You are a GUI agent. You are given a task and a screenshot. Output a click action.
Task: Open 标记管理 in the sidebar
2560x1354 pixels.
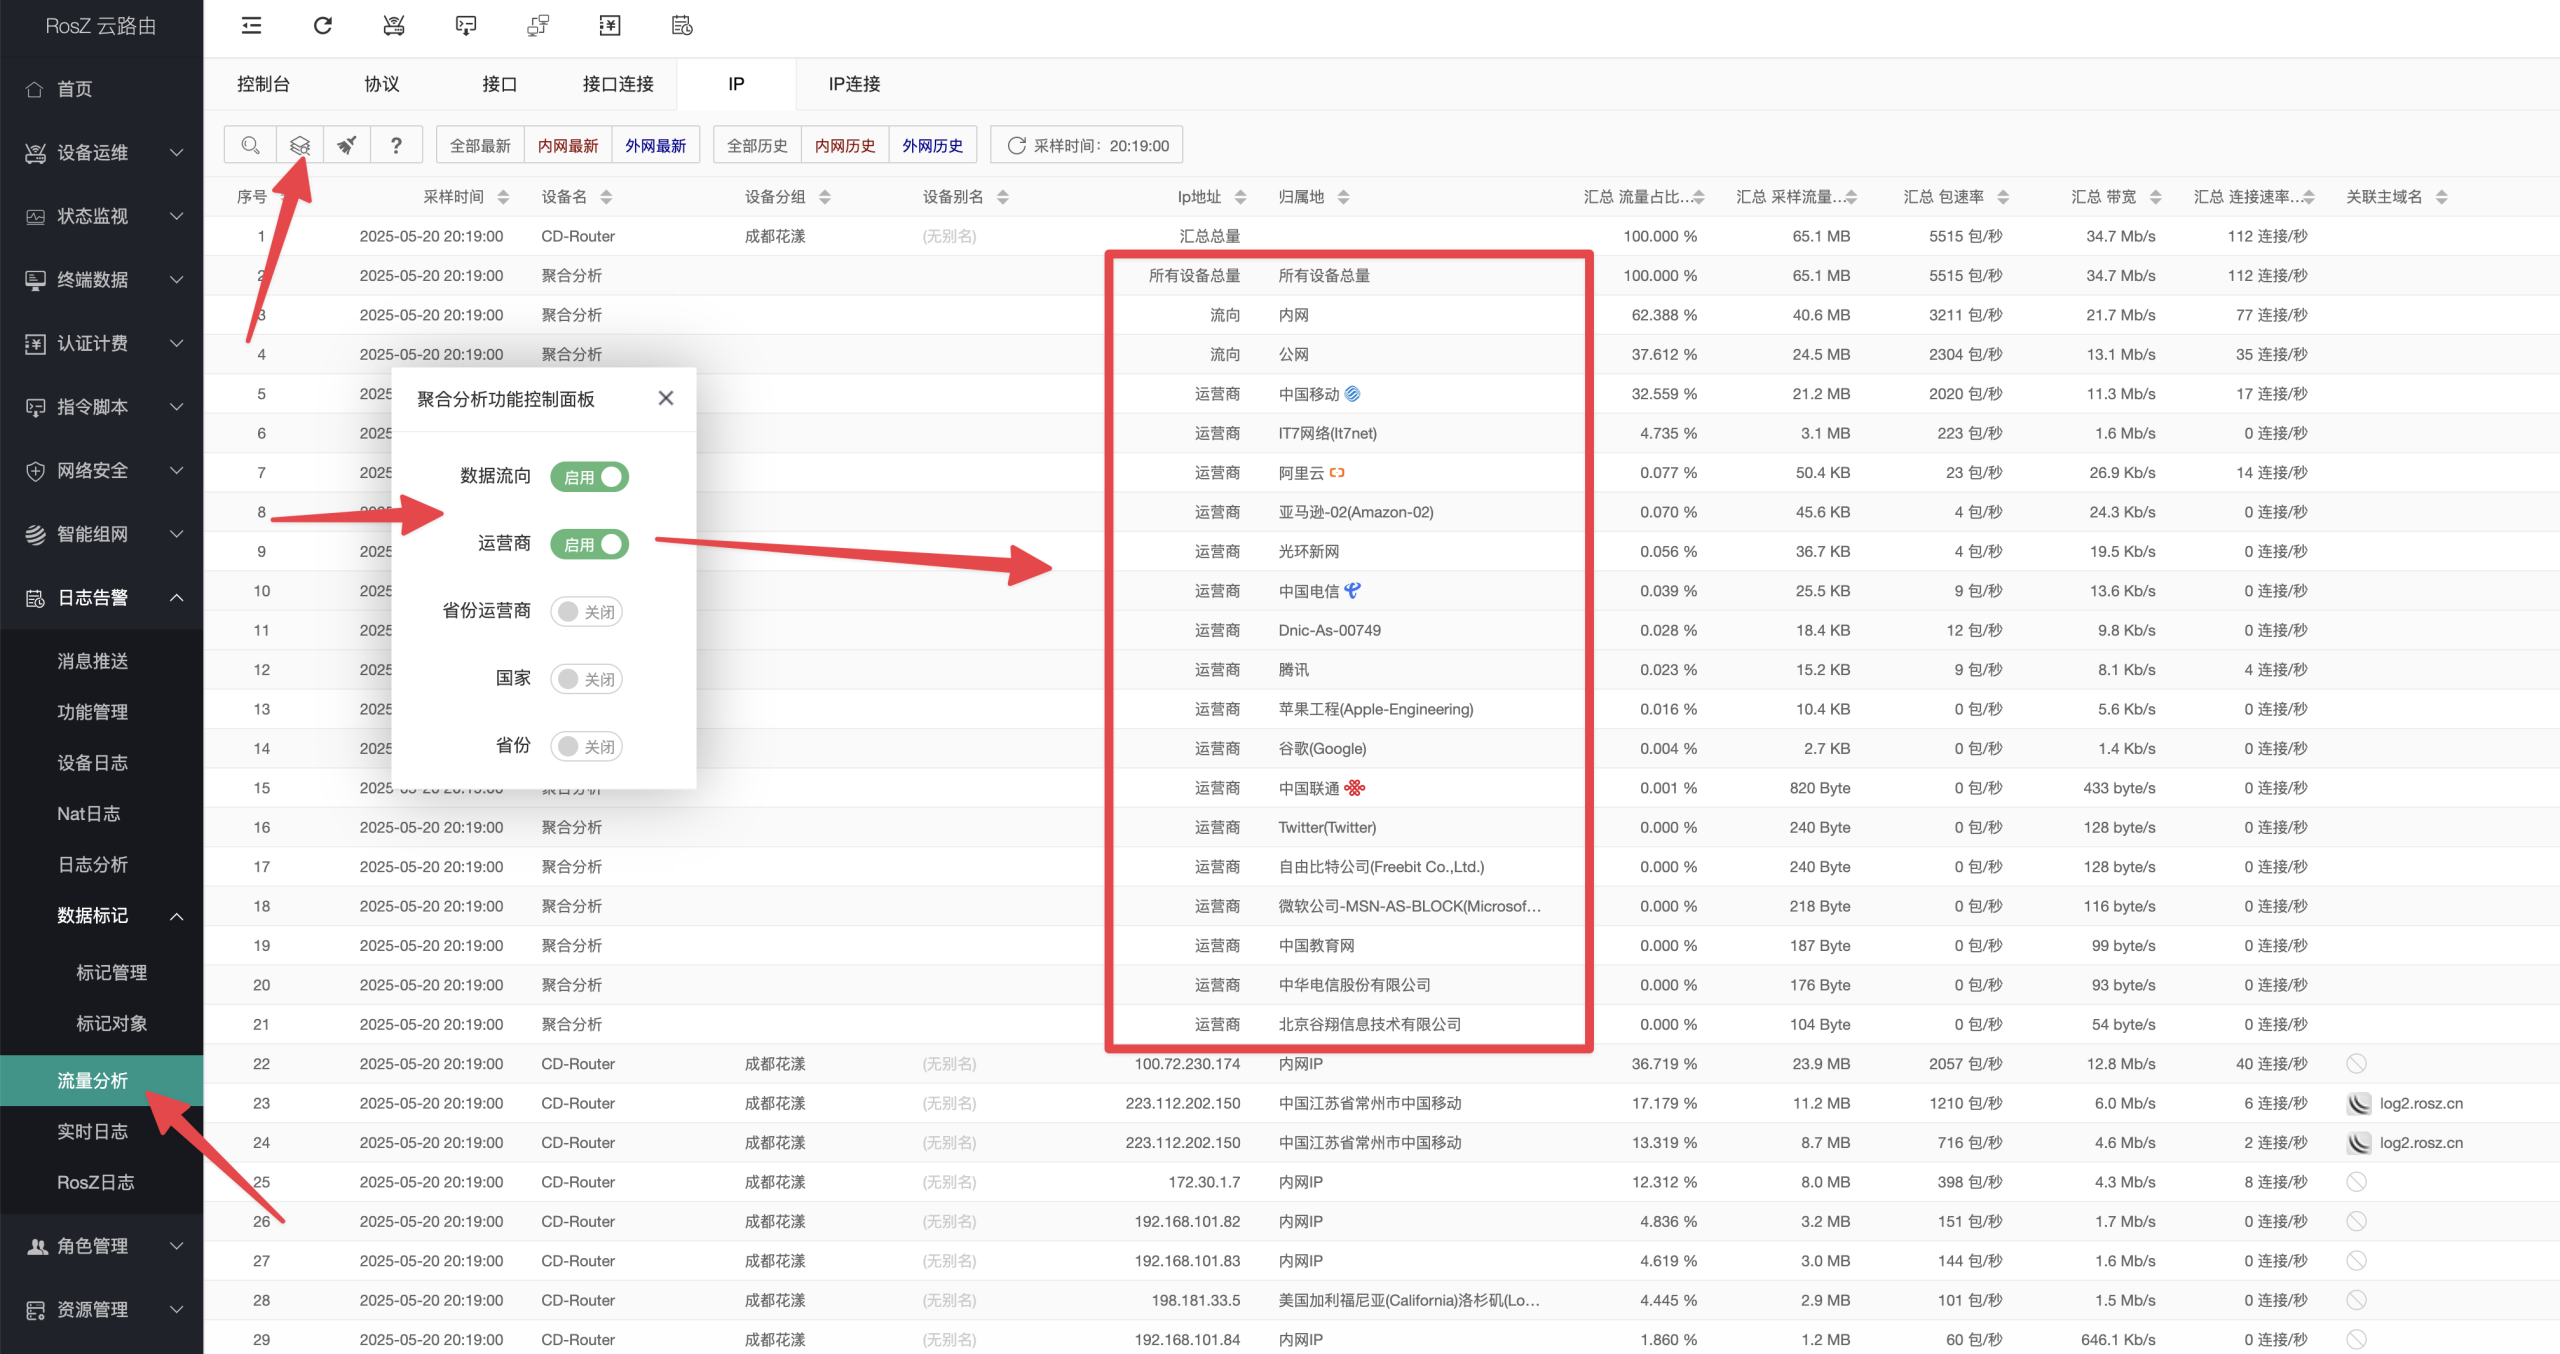point(101,972)
